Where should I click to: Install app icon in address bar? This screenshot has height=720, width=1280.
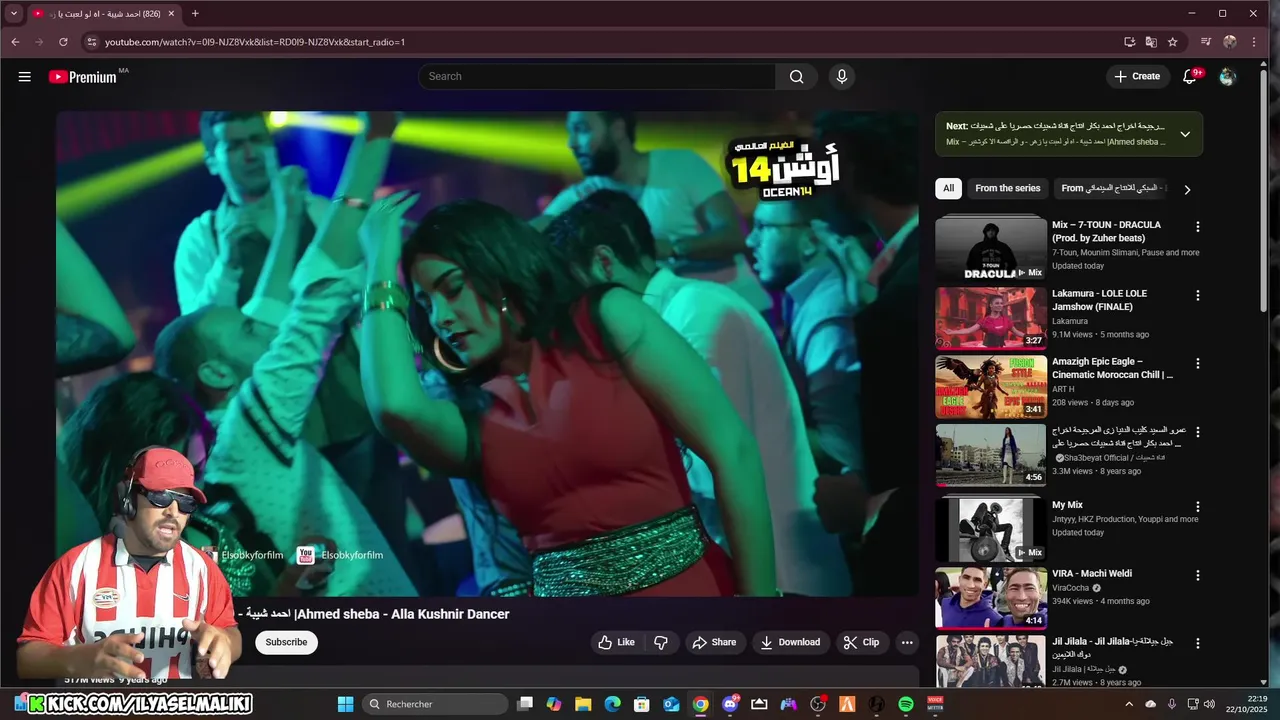coord(1129,42)
